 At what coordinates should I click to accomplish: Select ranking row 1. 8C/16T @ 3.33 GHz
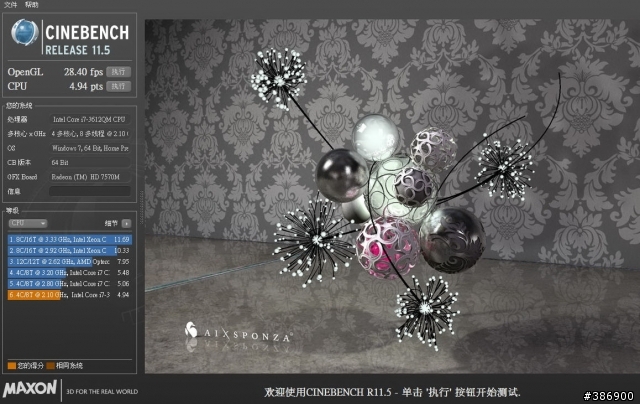click(69, 240)
